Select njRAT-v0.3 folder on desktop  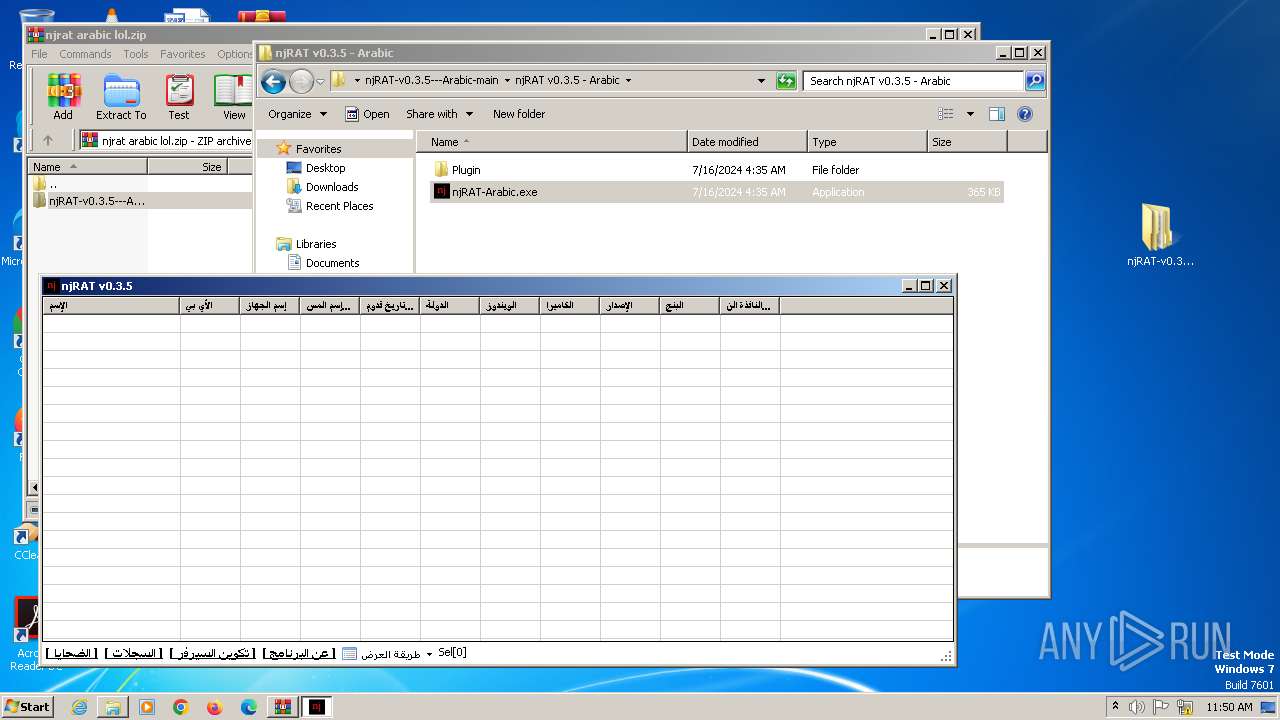point(1160,236)
